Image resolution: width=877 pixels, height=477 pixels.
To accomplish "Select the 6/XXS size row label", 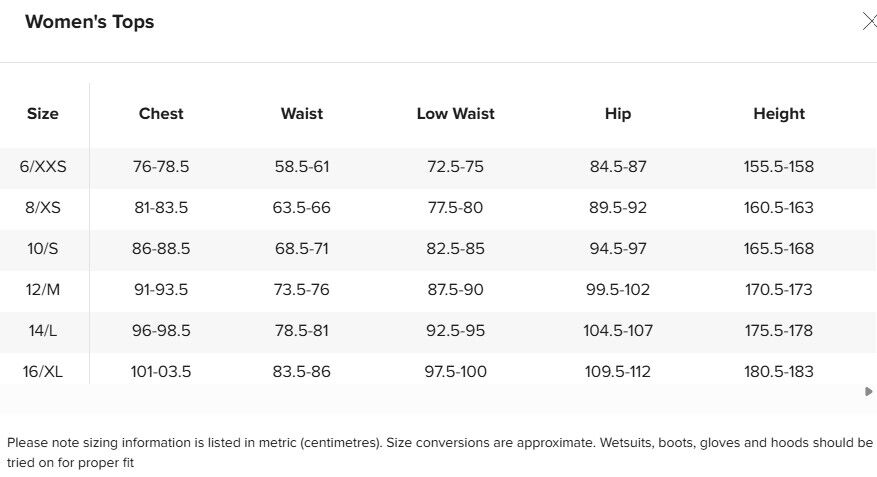I will point(43,167).
